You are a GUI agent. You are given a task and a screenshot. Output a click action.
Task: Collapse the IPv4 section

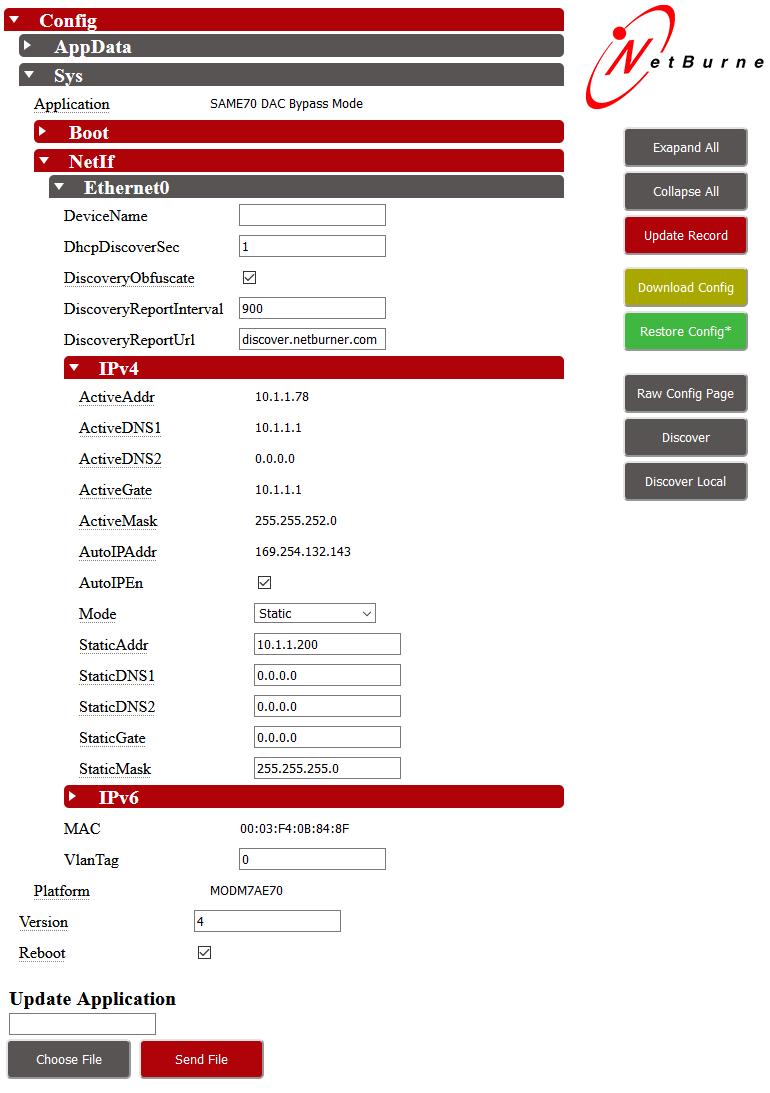pos(314,368)
